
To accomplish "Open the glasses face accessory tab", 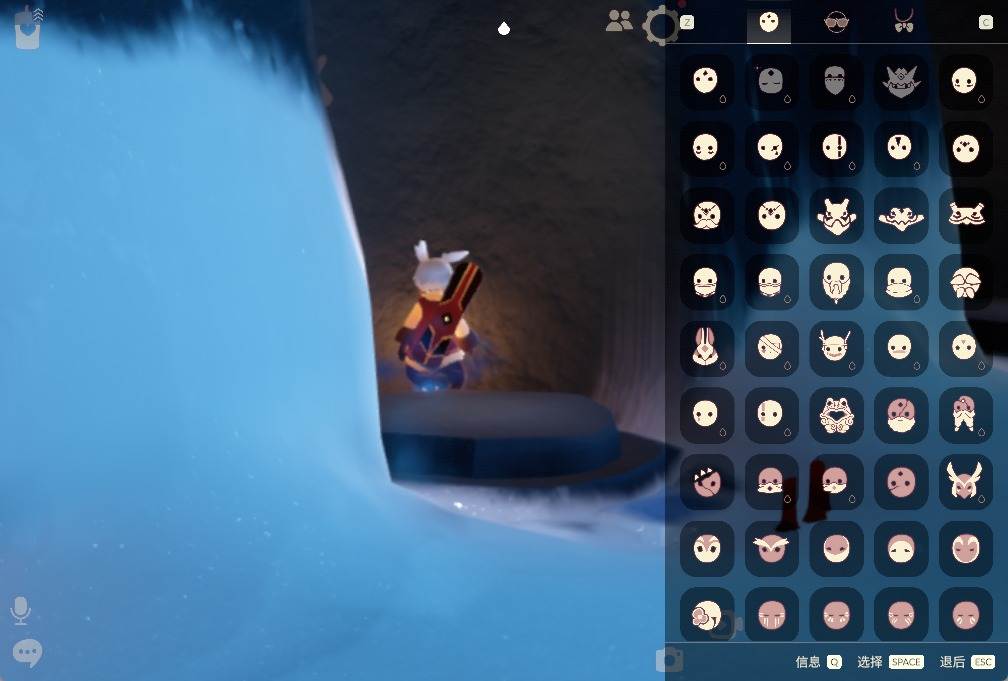I will (x=836, y=23).
